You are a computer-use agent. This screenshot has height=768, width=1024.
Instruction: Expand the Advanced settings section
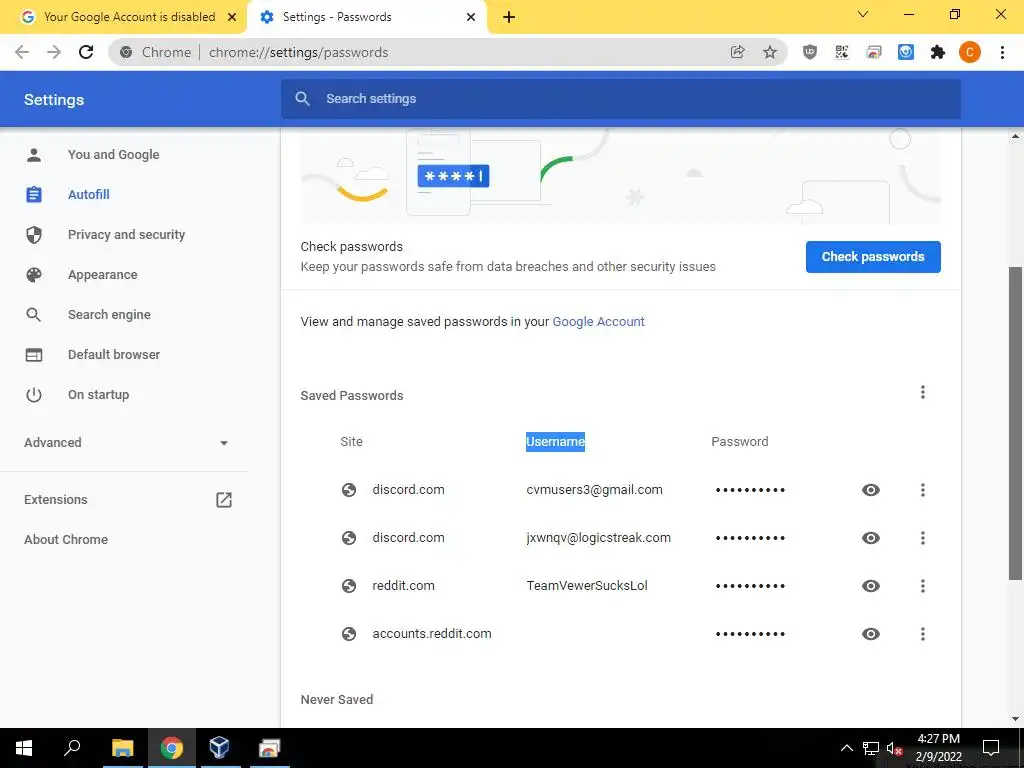click(x=127, y=443)
